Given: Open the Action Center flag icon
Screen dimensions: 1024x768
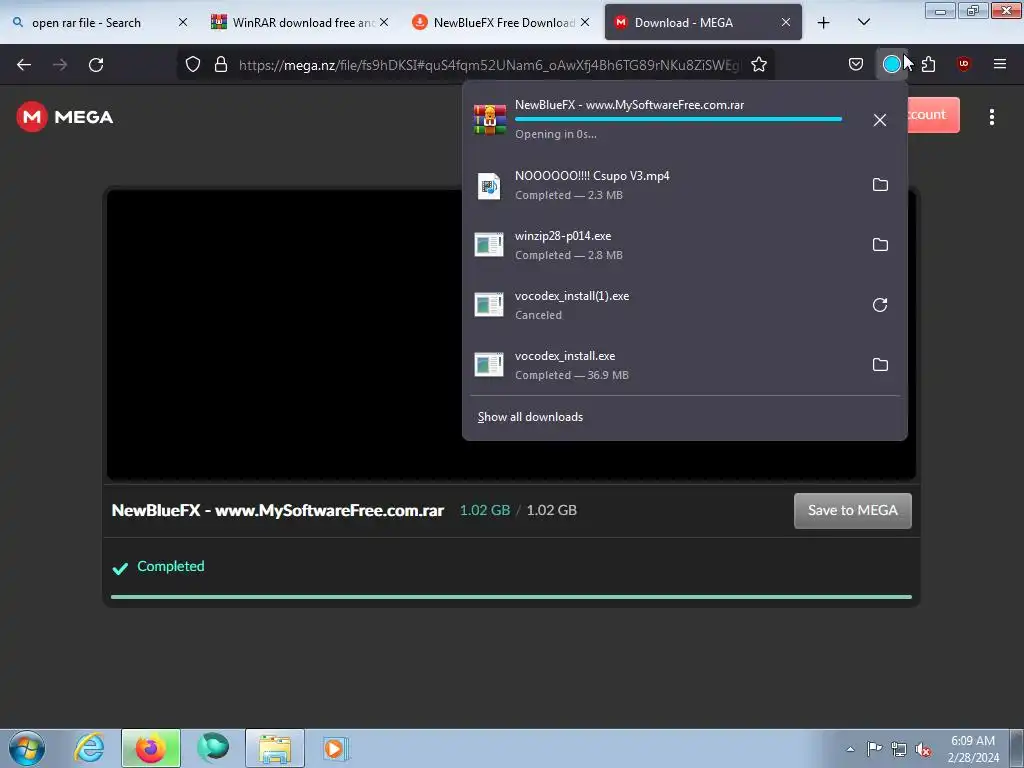Looking at the screenshot, I should click(x=874, y=748).
